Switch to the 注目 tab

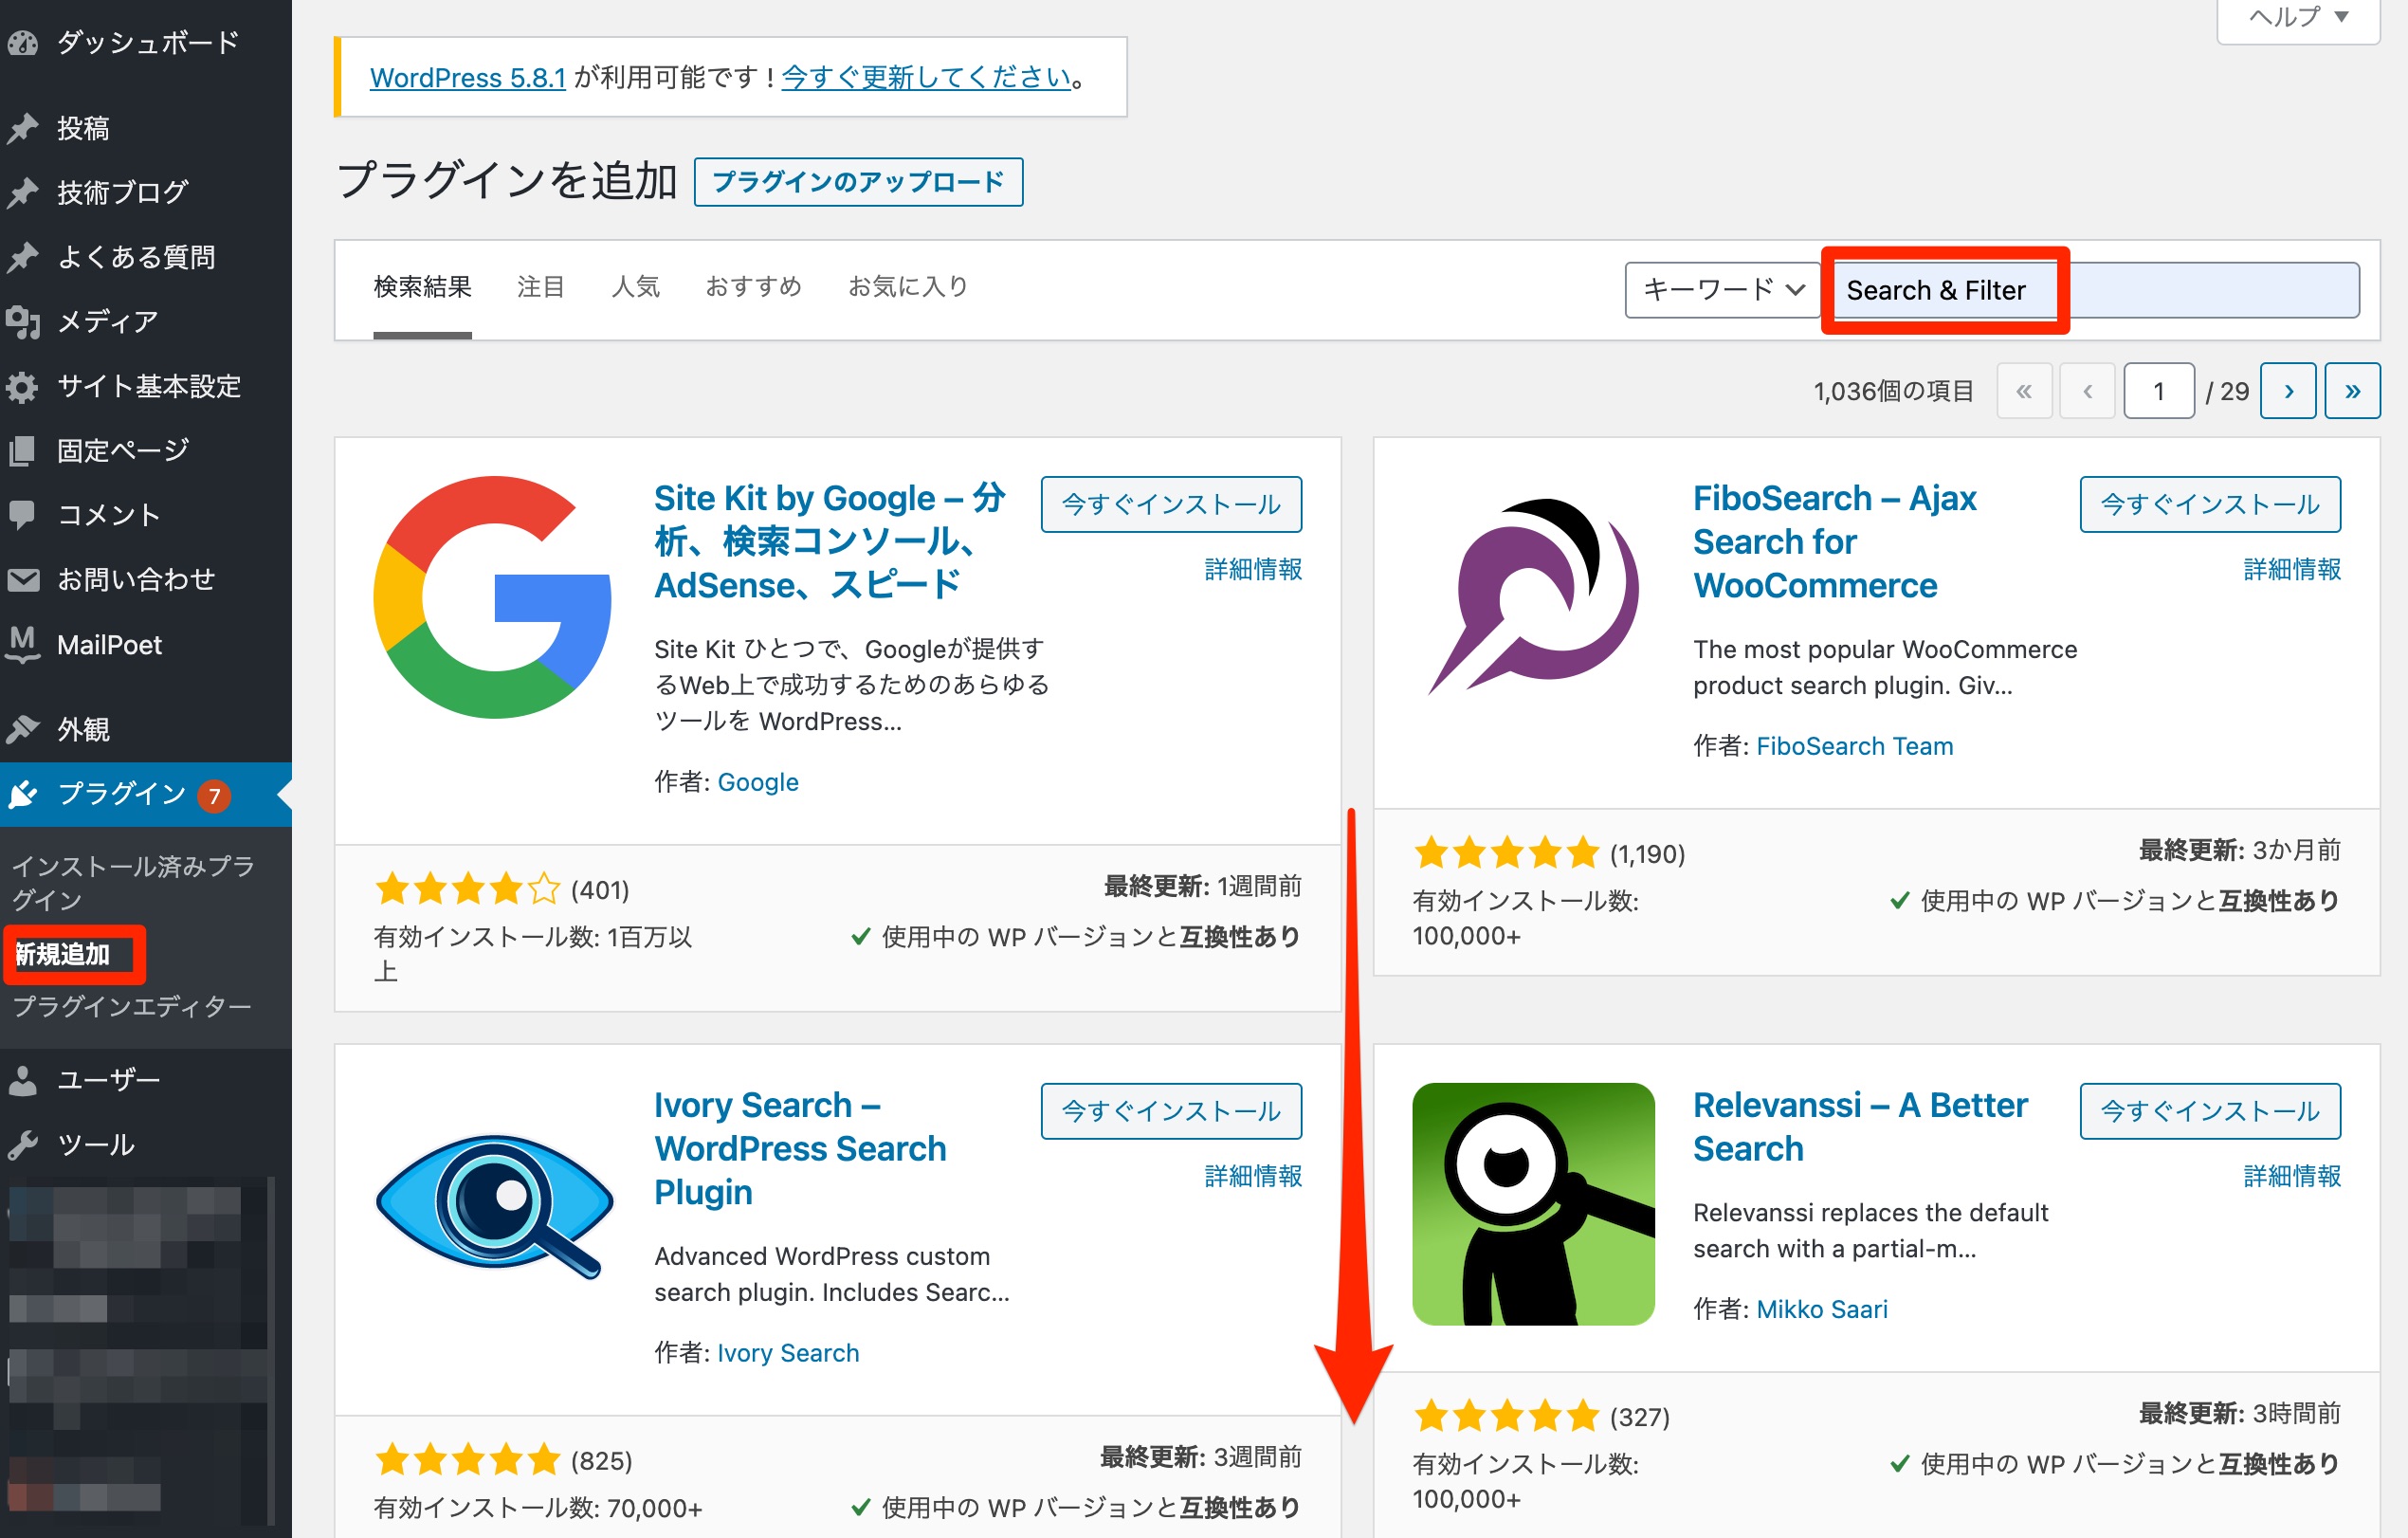pos(541,287)
